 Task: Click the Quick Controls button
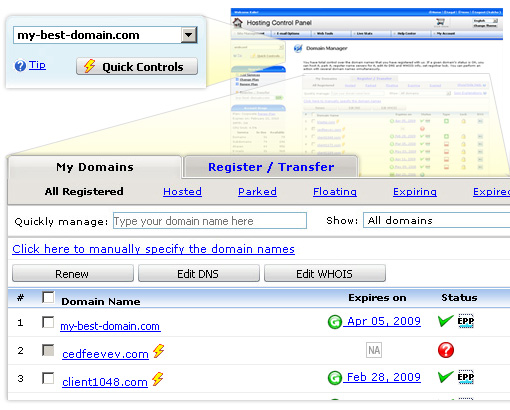coord(137,66)
